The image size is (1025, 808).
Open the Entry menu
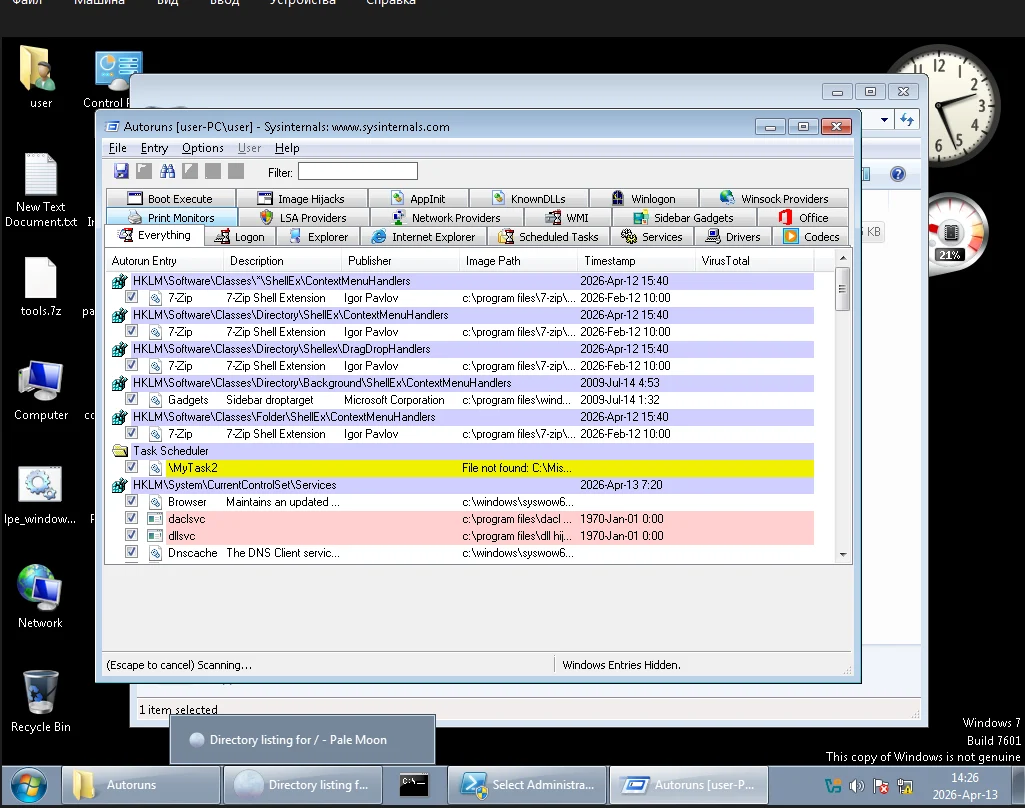pyautogui.click(x=154, y=148)
